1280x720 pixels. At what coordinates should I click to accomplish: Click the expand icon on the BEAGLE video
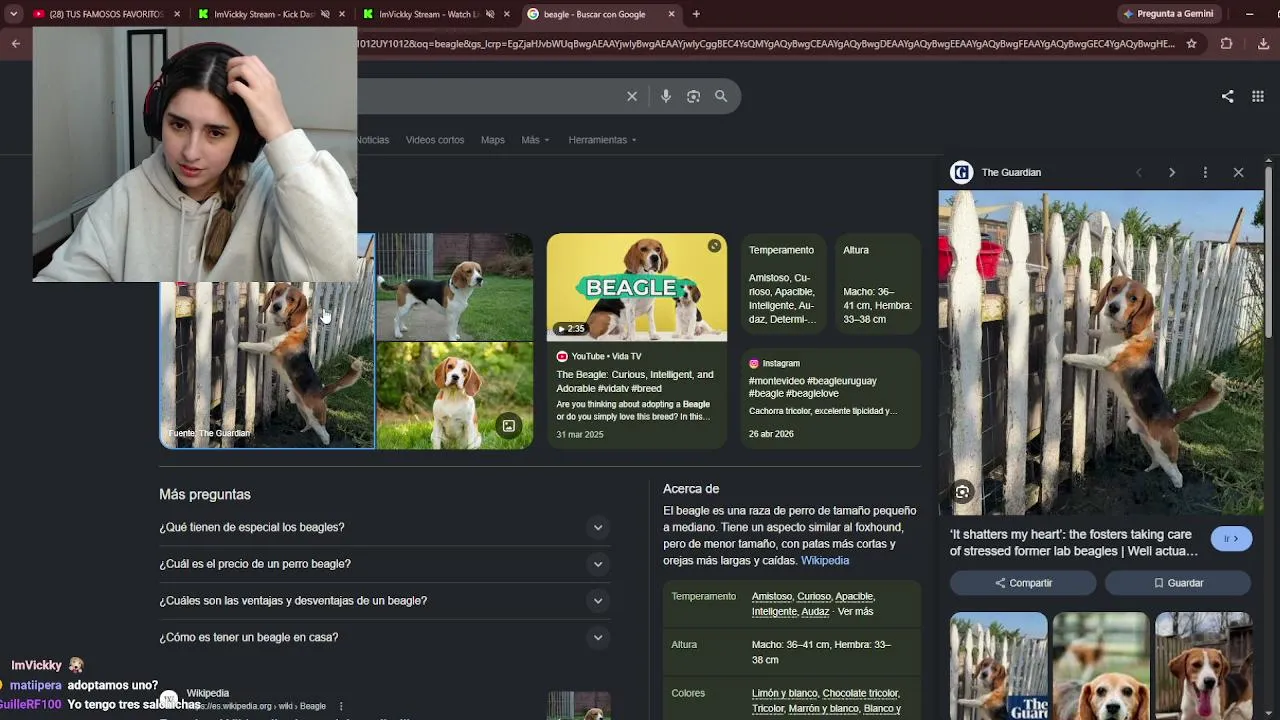click(x=714, y=246)
